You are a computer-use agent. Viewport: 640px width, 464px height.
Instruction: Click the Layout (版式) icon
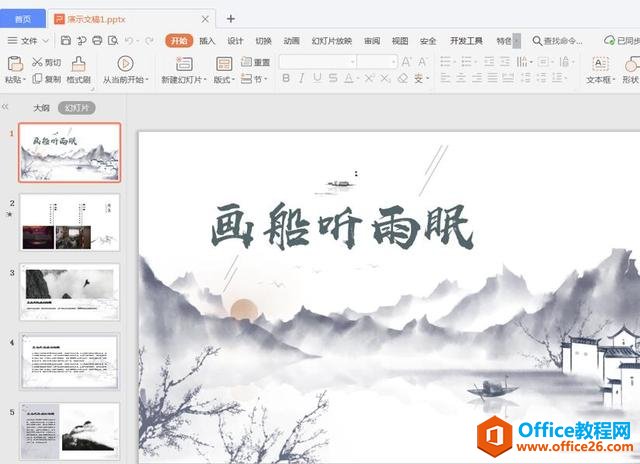click(x=224, y=64)
